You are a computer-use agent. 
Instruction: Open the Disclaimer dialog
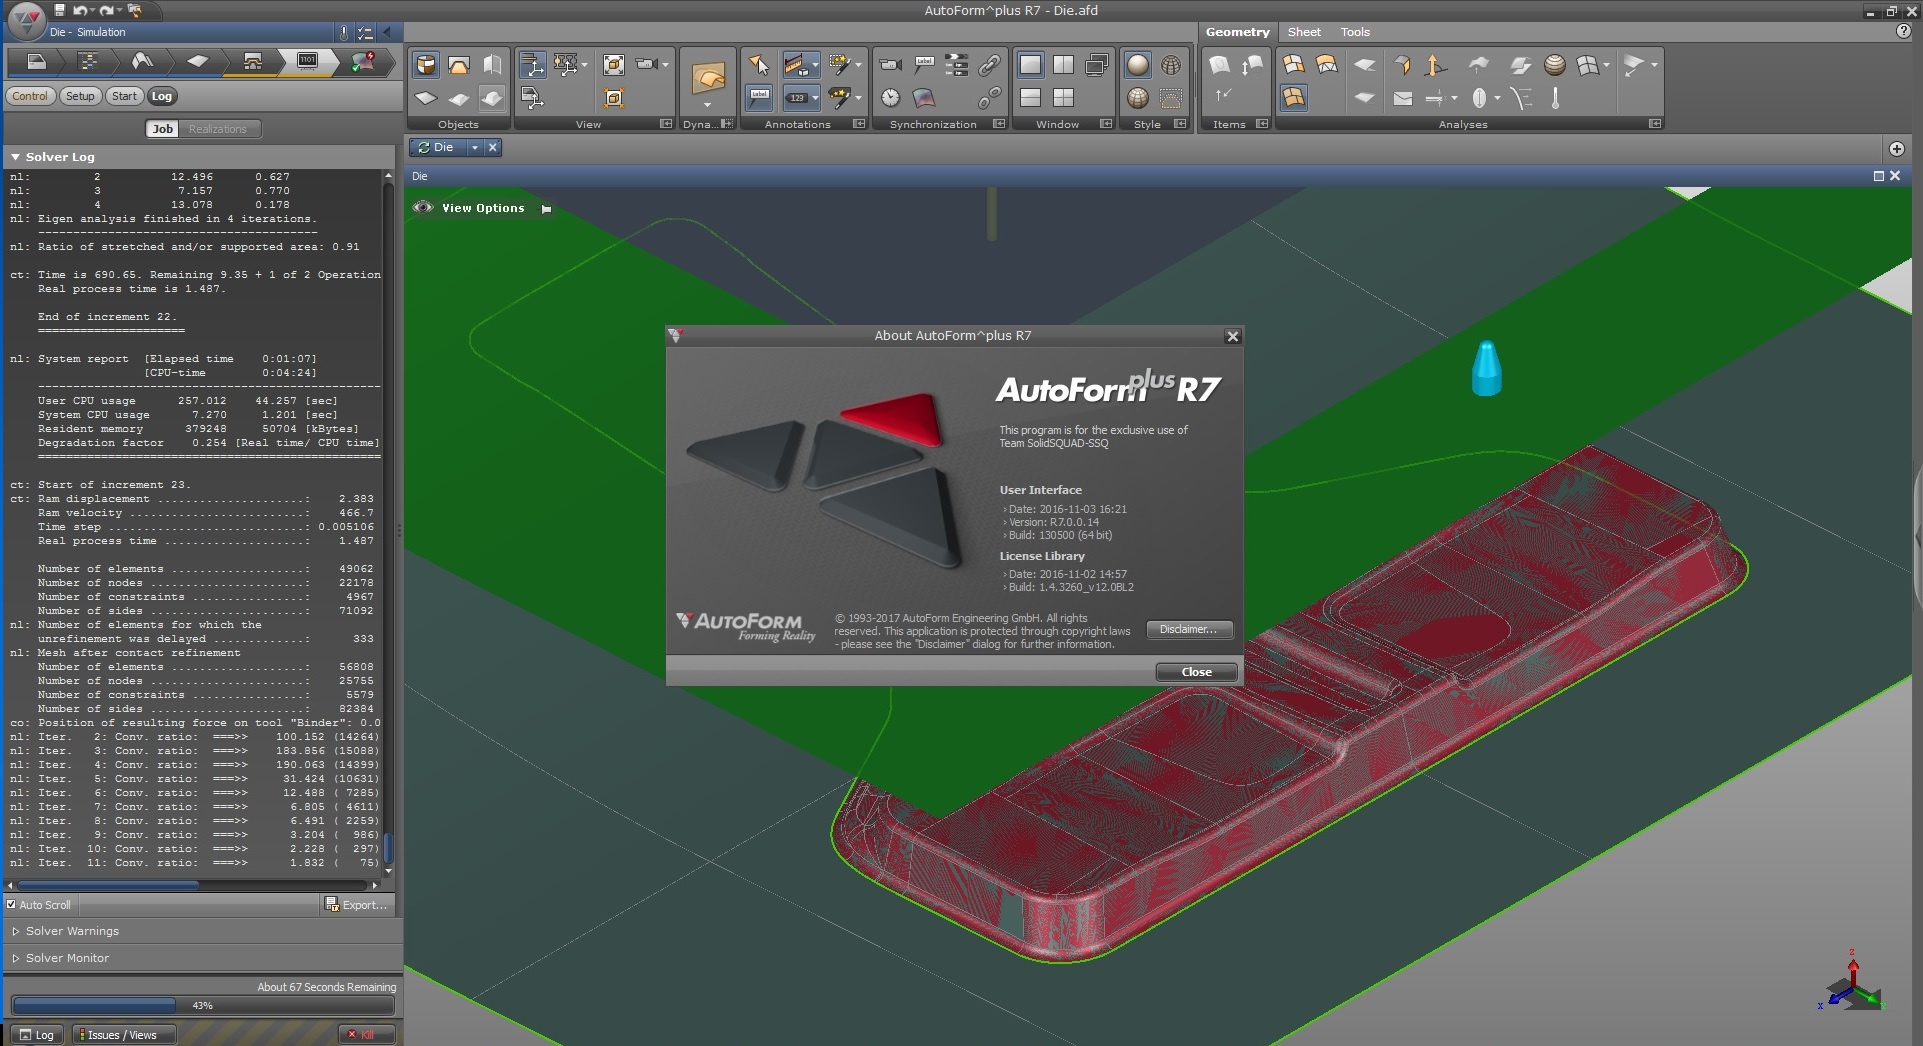pyautogui.click(x=1188, y=629)
